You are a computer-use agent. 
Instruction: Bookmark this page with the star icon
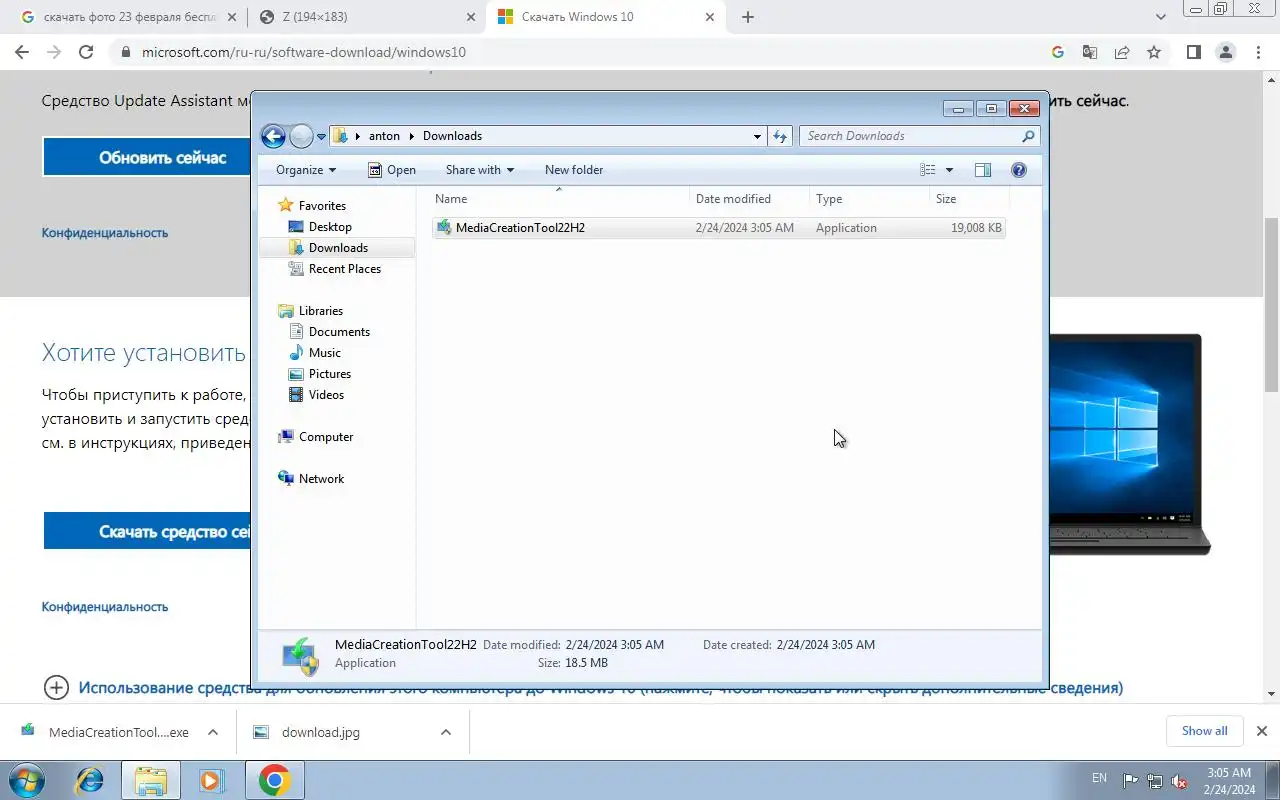[x=1154, y=52]
